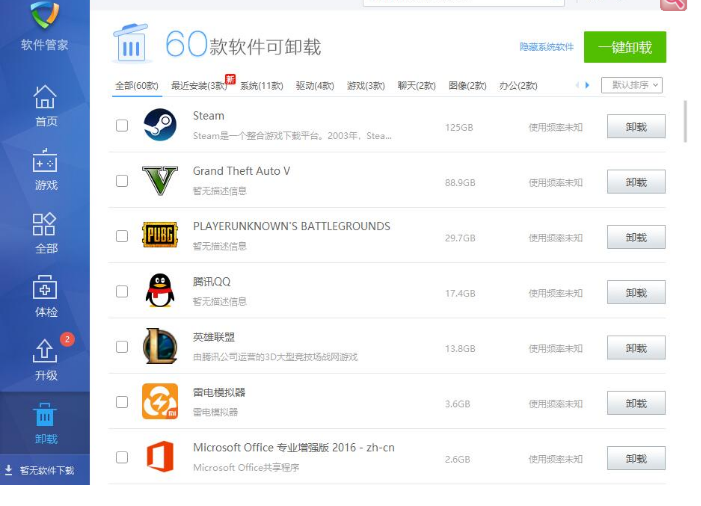Click the 3.6GB size value
Viewport: 701px width, 506px height.
[457, 404]
